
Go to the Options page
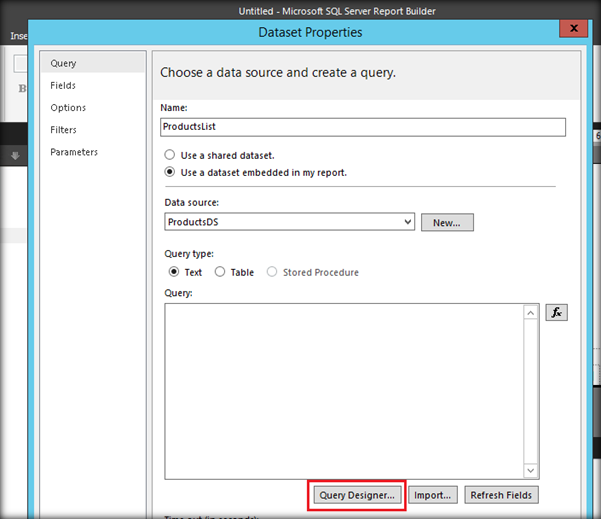pyautogui.click(x=68, y=107)
